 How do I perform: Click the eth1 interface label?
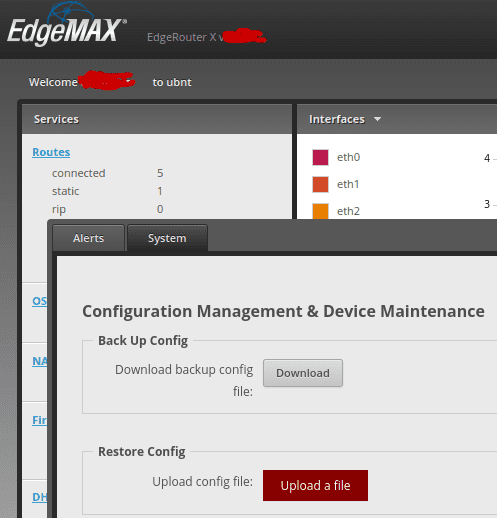point(348,184)
